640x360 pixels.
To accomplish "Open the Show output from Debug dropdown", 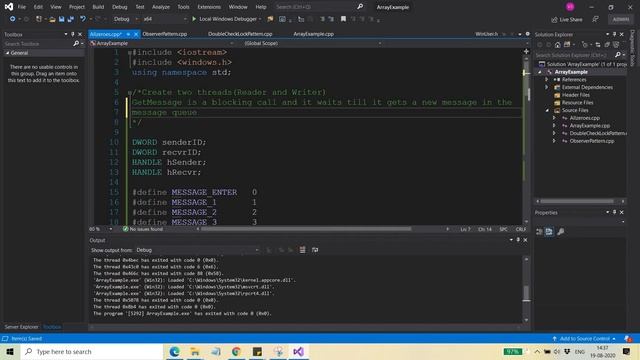I will (x=197, y=250).
